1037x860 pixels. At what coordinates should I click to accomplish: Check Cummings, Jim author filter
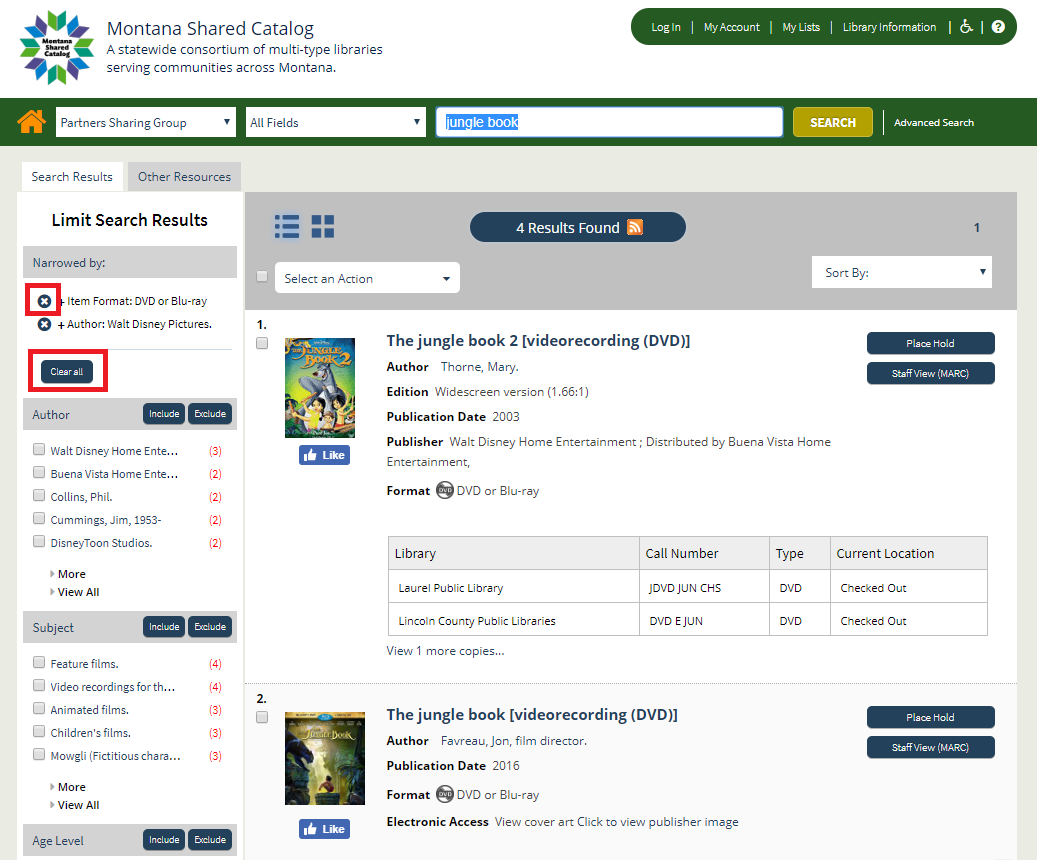[x=39, y=518]
